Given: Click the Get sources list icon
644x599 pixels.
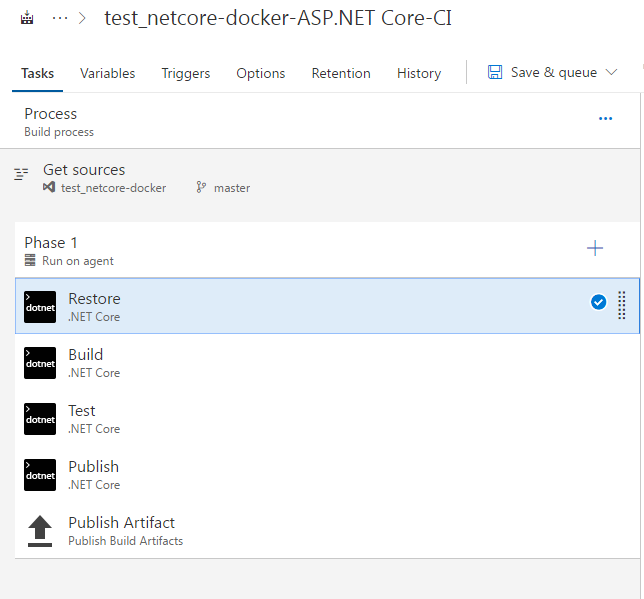Looking at the screenshot, I should 21,174.
